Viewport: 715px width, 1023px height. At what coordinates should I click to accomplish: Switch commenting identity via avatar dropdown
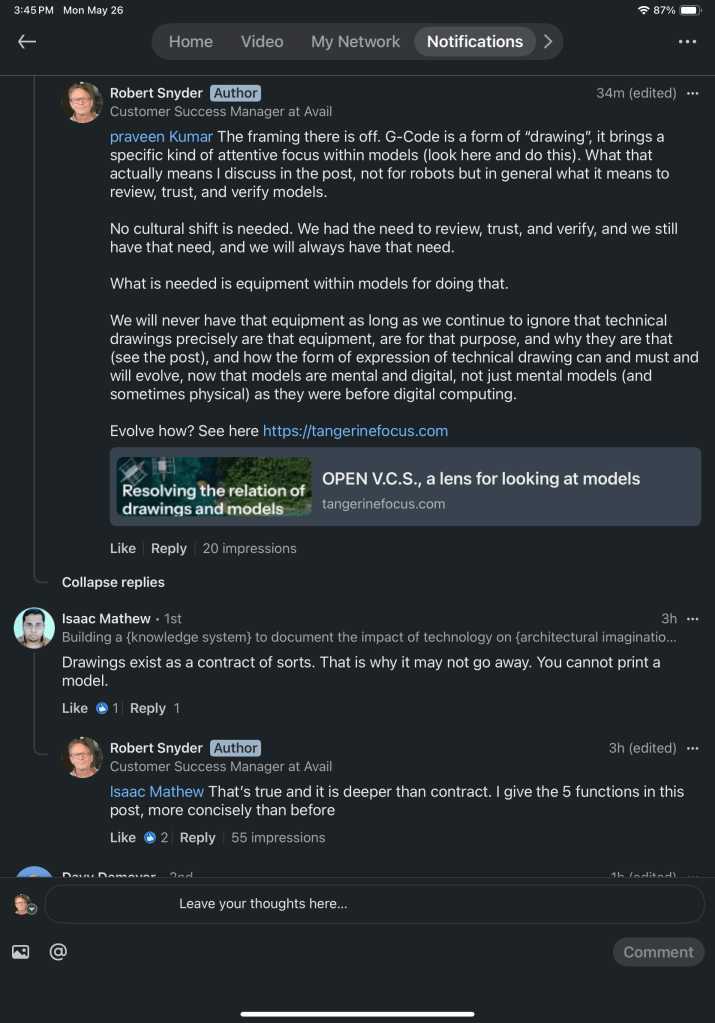(23, 904)
